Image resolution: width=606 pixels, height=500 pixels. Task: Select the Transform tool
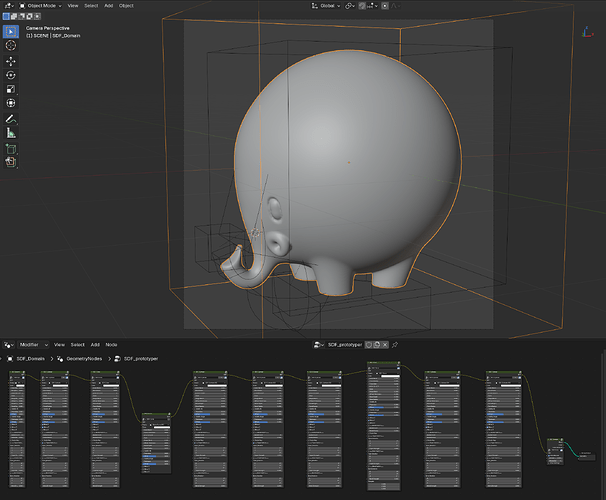[11, 103]
